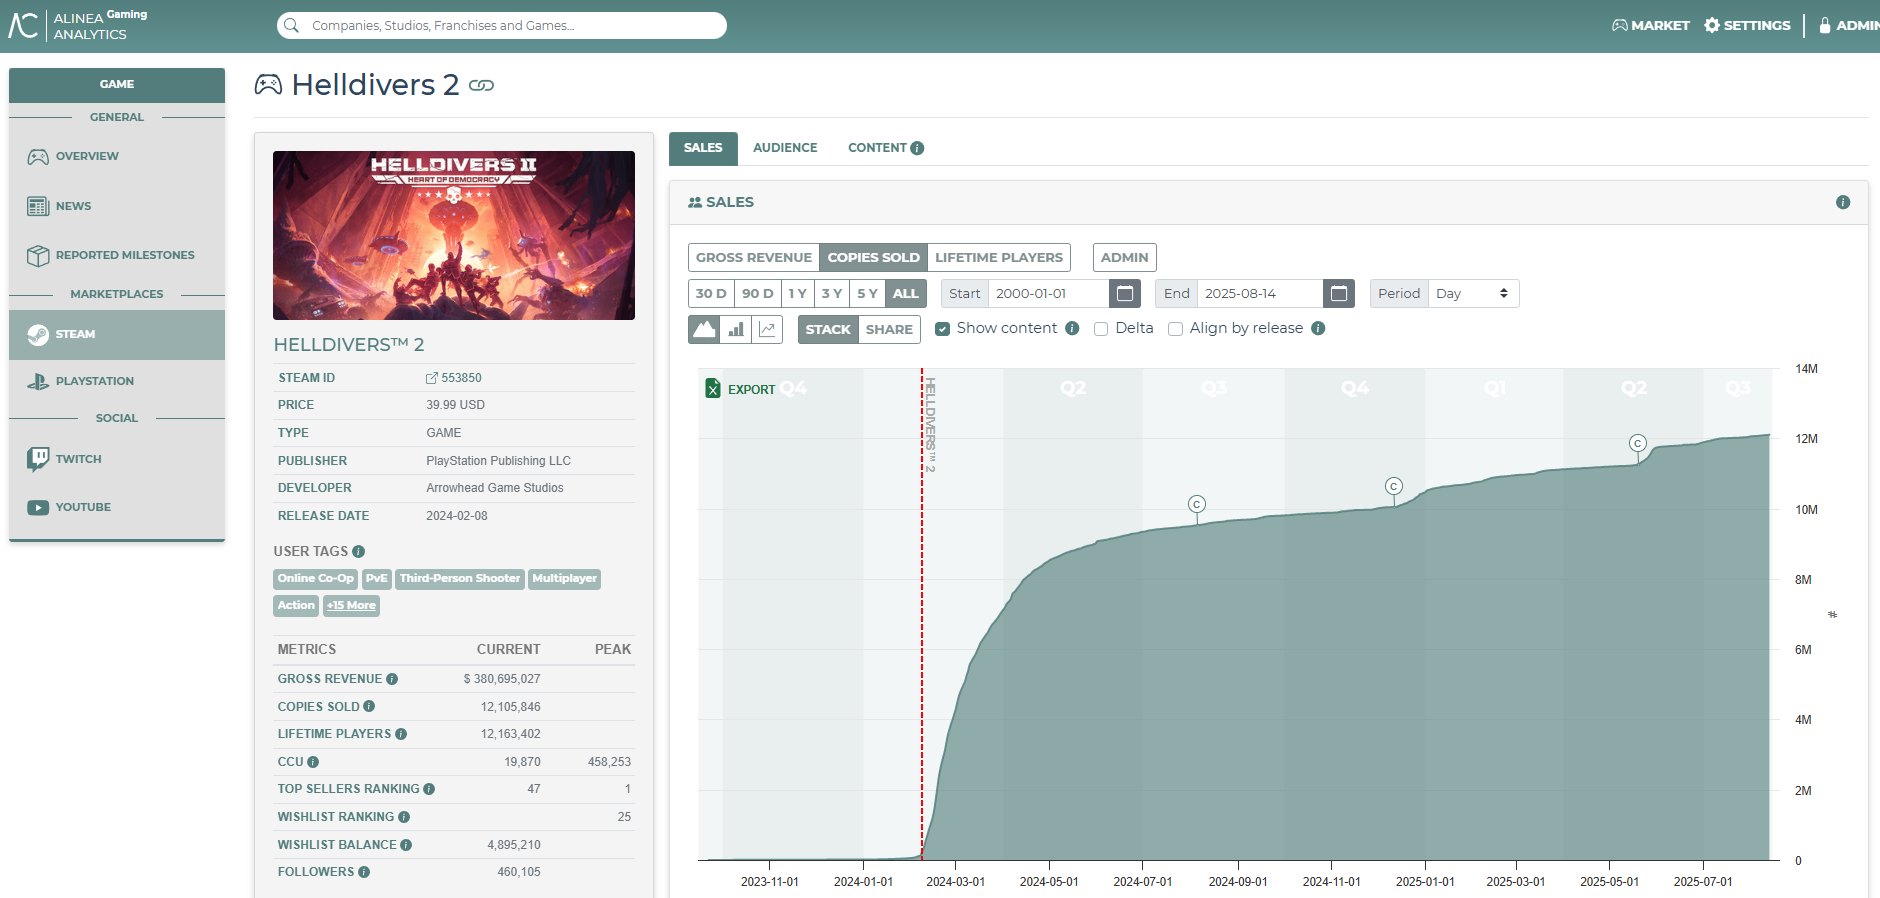This screenshot has width=1880, height=898.
Task: Set range to 3 Y
Action: (832, 293)
